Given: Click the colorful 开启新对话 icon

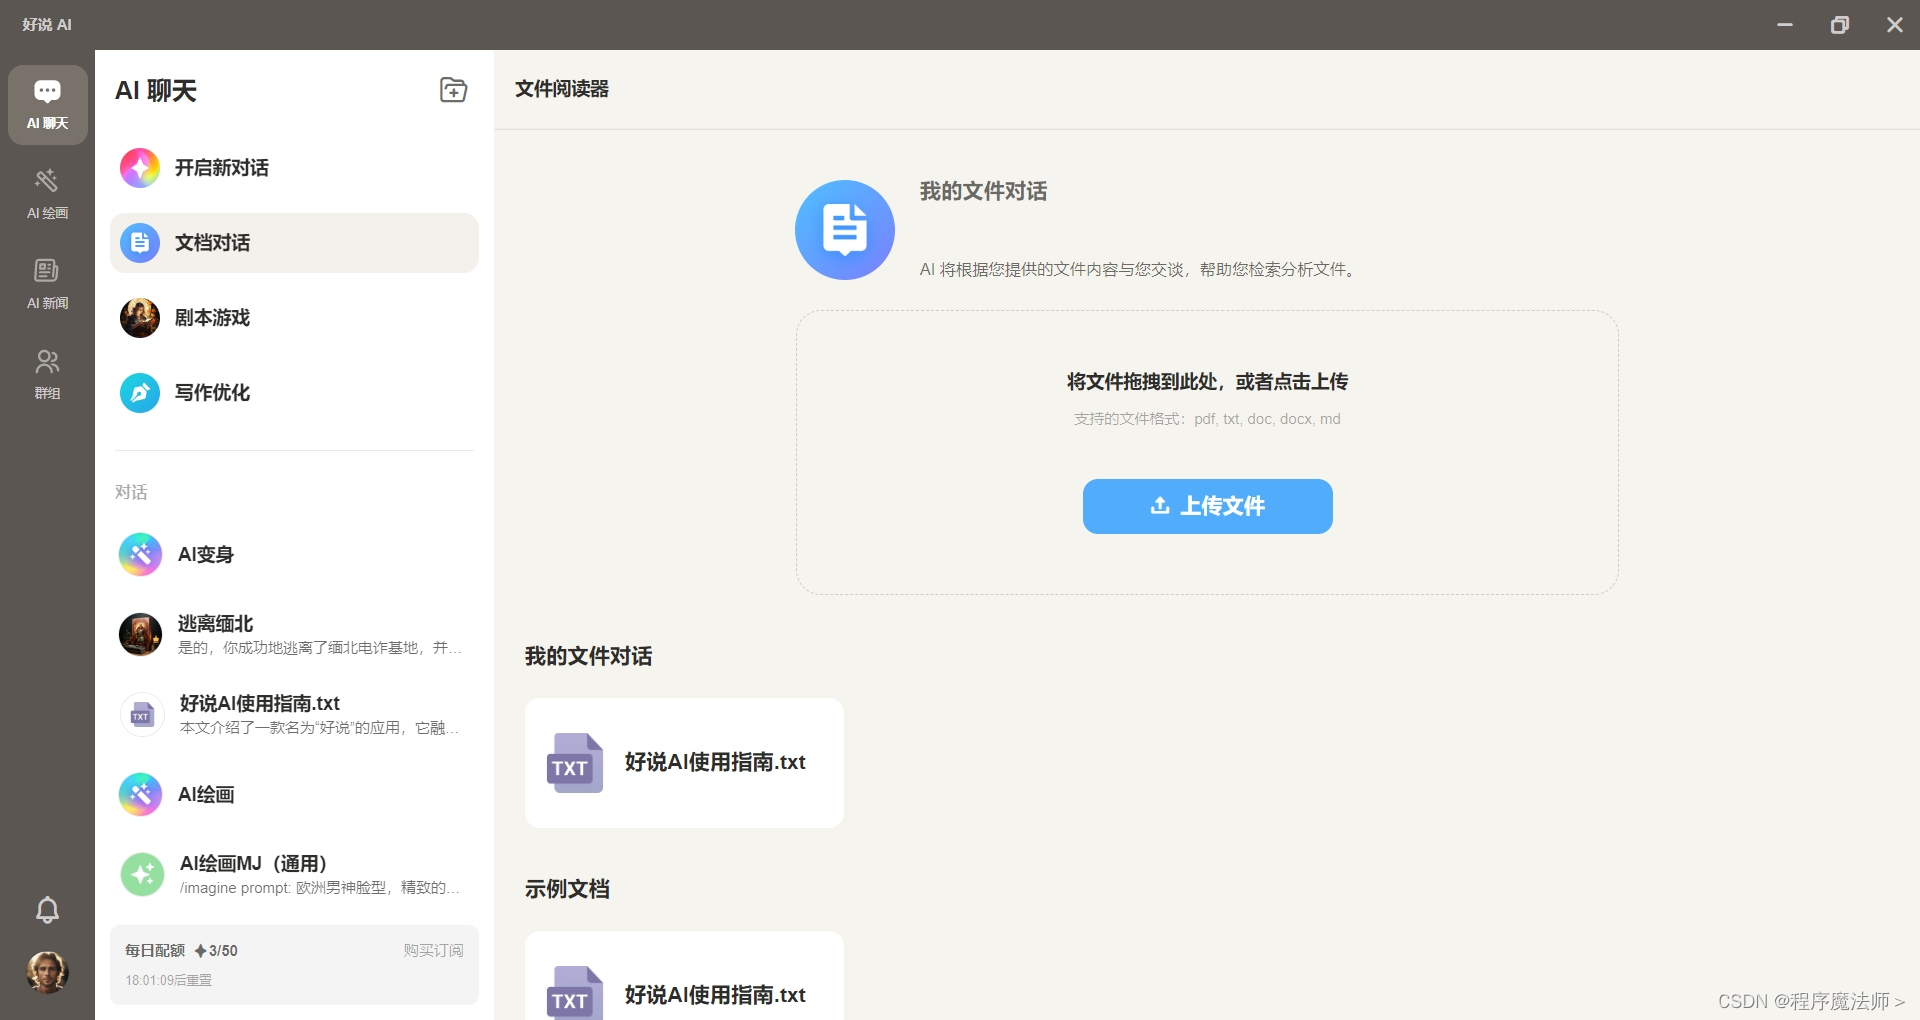Looking at the screenshot, I should point(140,168).
